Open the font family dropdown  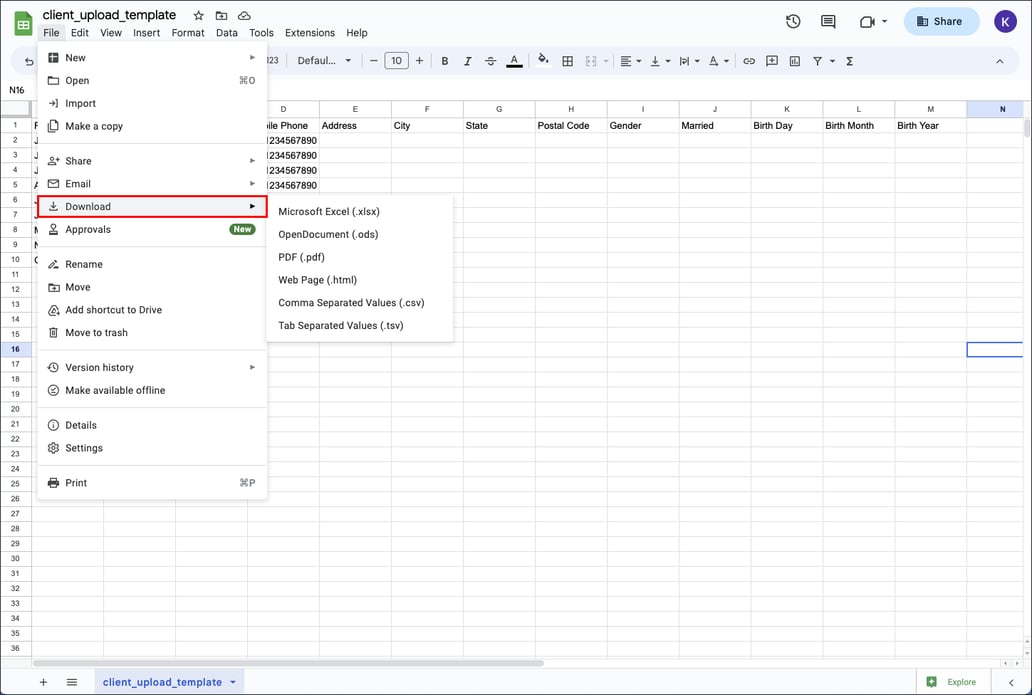[x=324, y=61]
